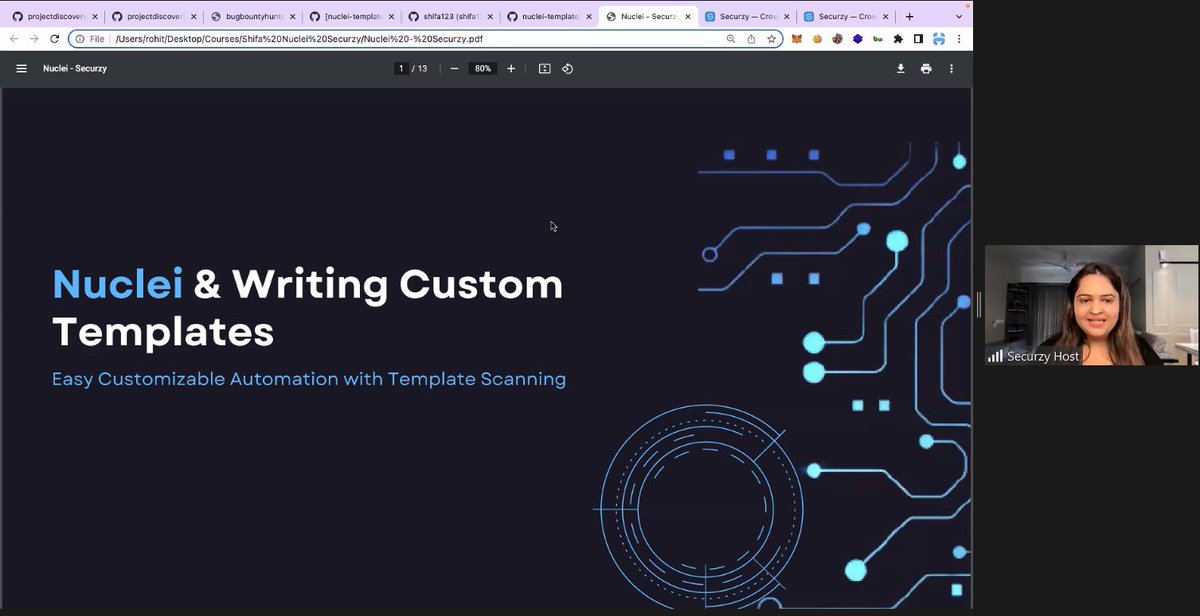The width and height of the screenshot is (1200, 616).
Task: Click the 80% zoom level field
Action: [483, 68]
